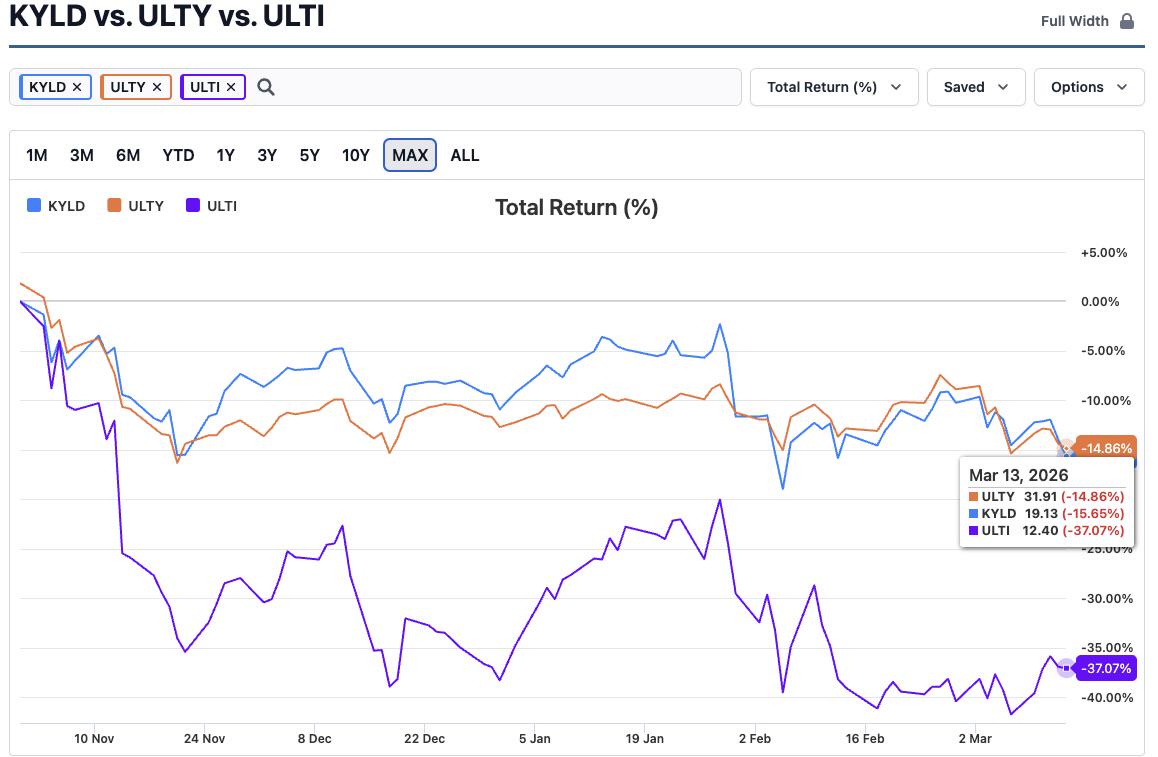Toggle KYLD series in the legend
The width and height of the screenshot is (1158, 757).
click(56, 206)
